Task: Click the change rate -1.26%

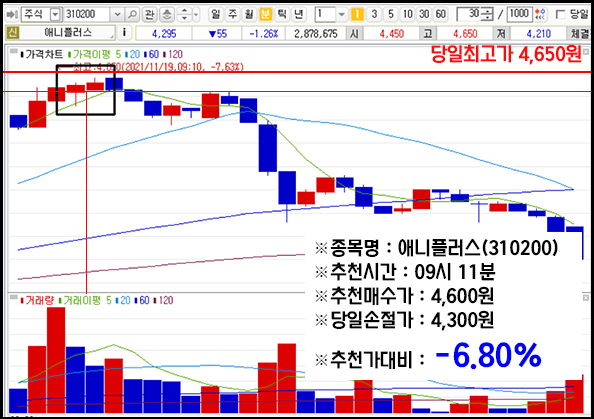Action: (264, 34)
